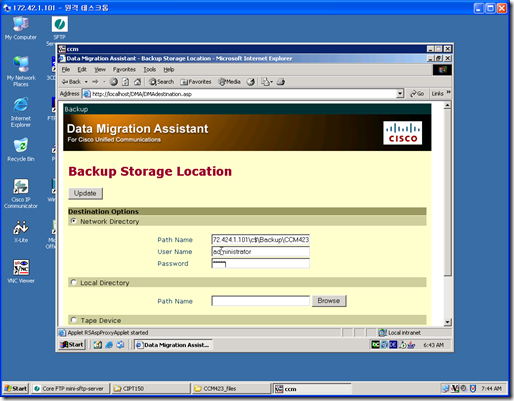
Task: Click Show Desktop quick launch icon
Action: pos(98,345)
